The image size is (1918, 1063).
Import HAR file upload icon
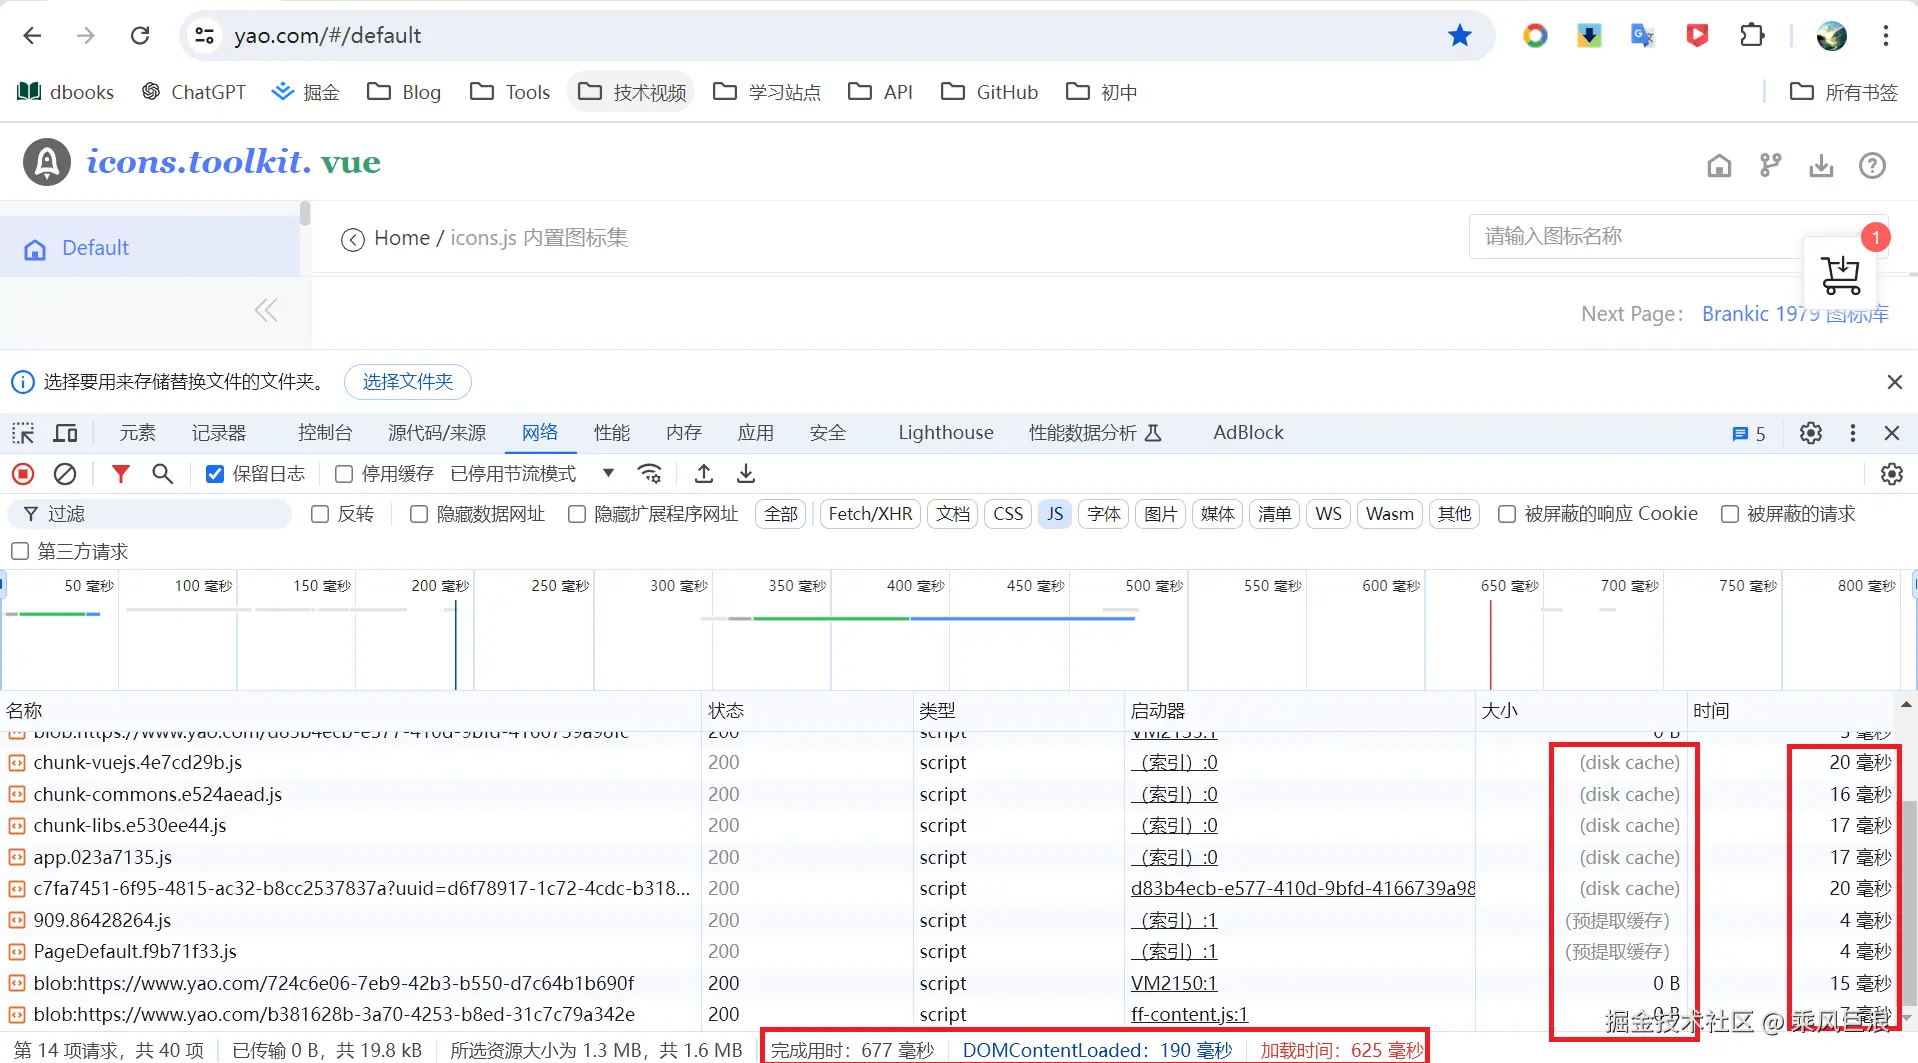coord(704,474)
